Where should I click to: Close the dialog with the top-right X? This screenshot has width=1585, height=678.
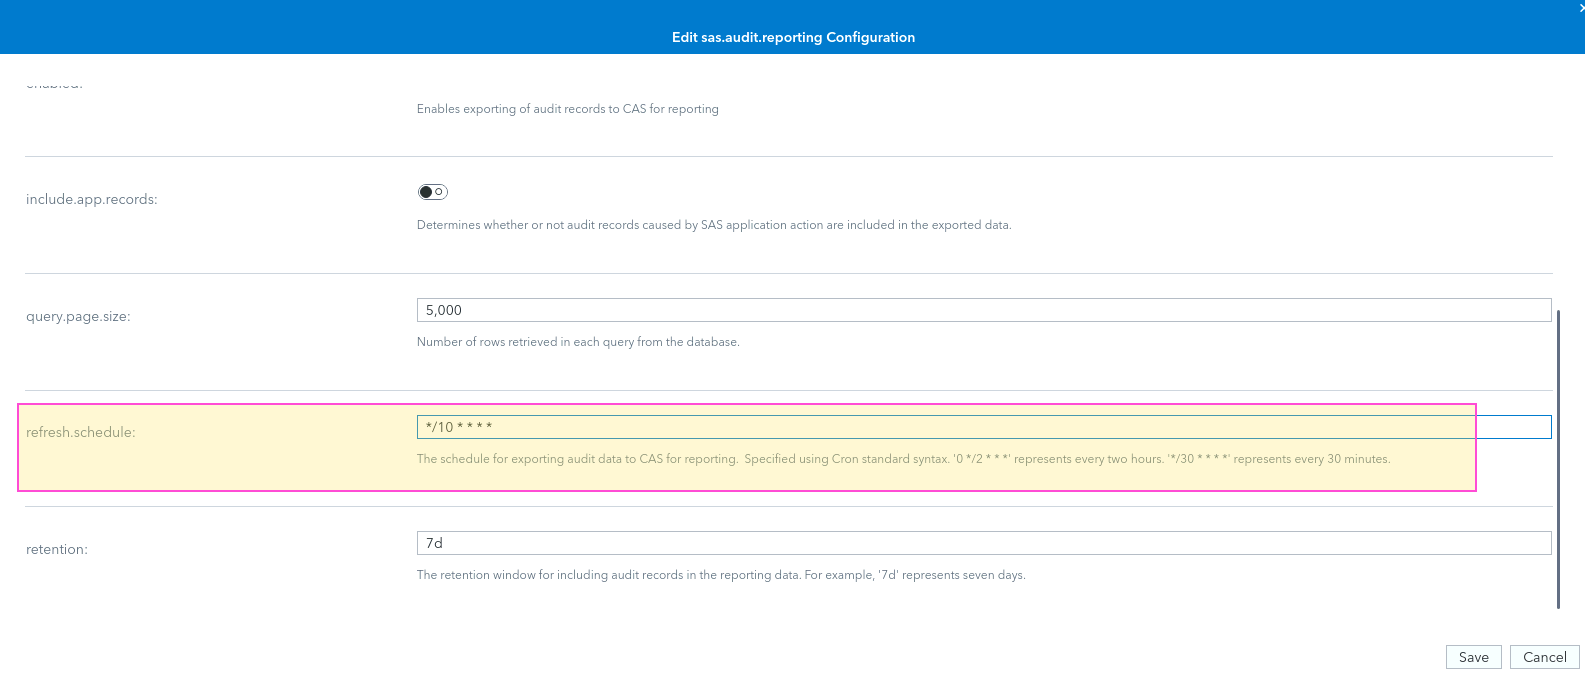(x=1580, y=7)
